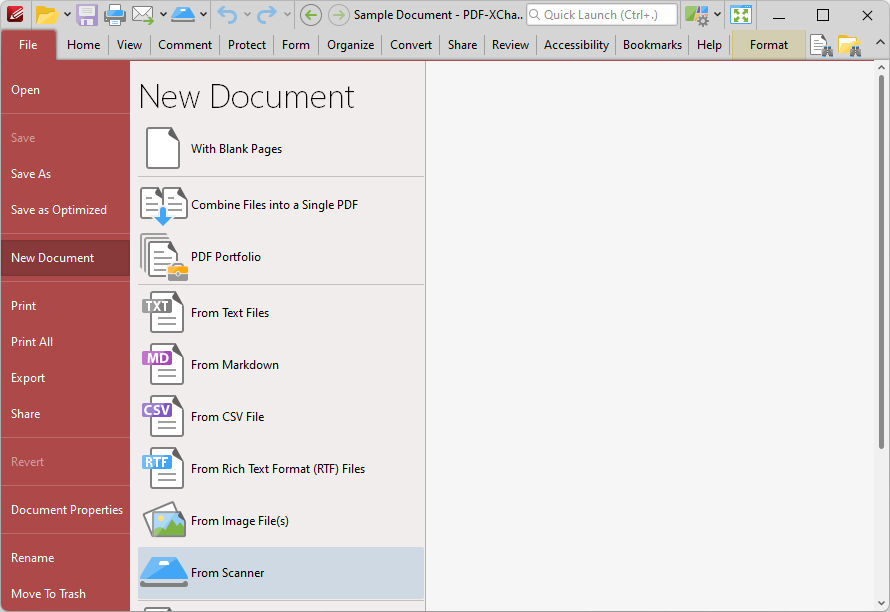Select Move To Trash in the sidebar

65,594
